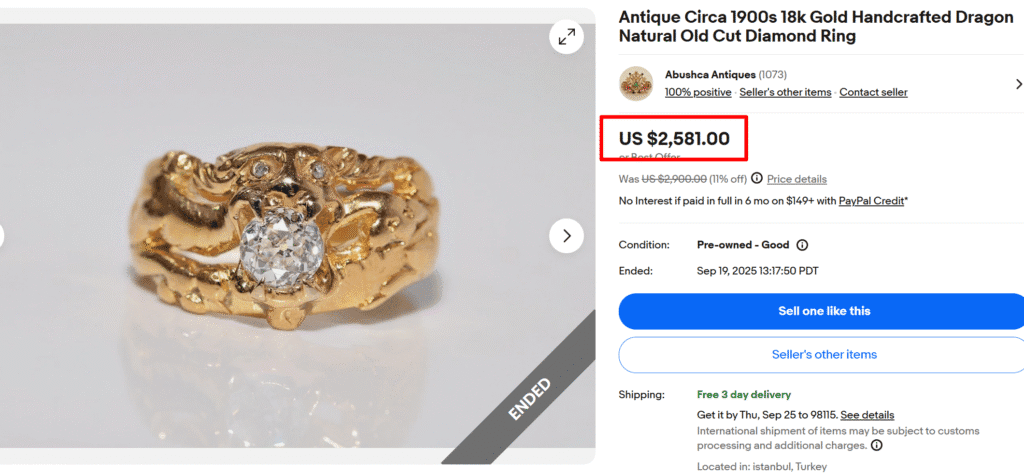Open the info icon beside the discount

coord(757,179)
